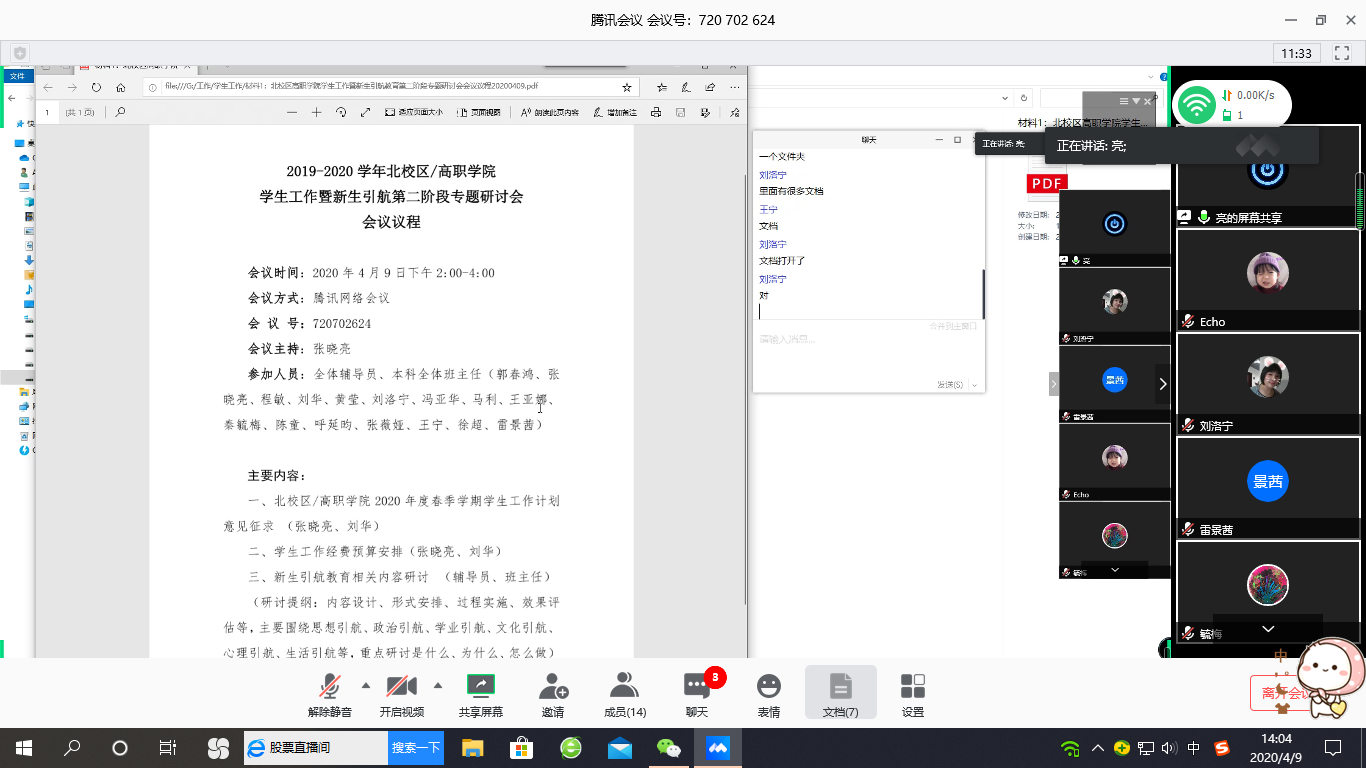Click the 离开会议 leave meeting button
This screenshot has height=768, width=1366.
(1285, 693)
